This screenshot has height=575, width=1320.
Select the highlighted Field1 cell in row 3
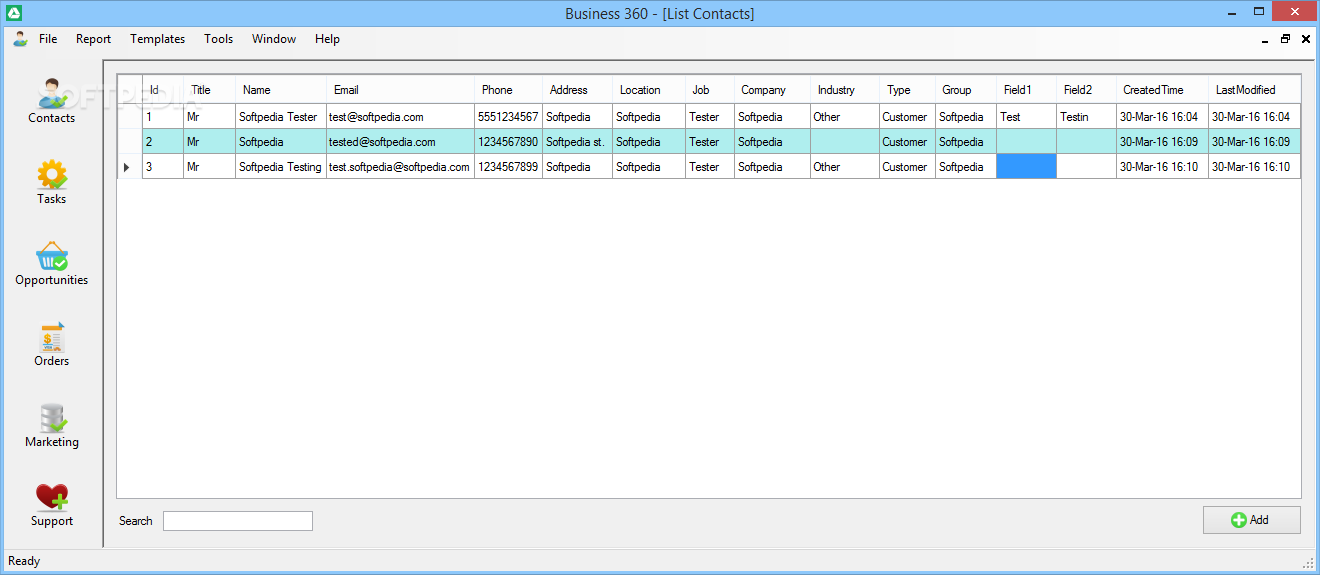(1026, 167)
